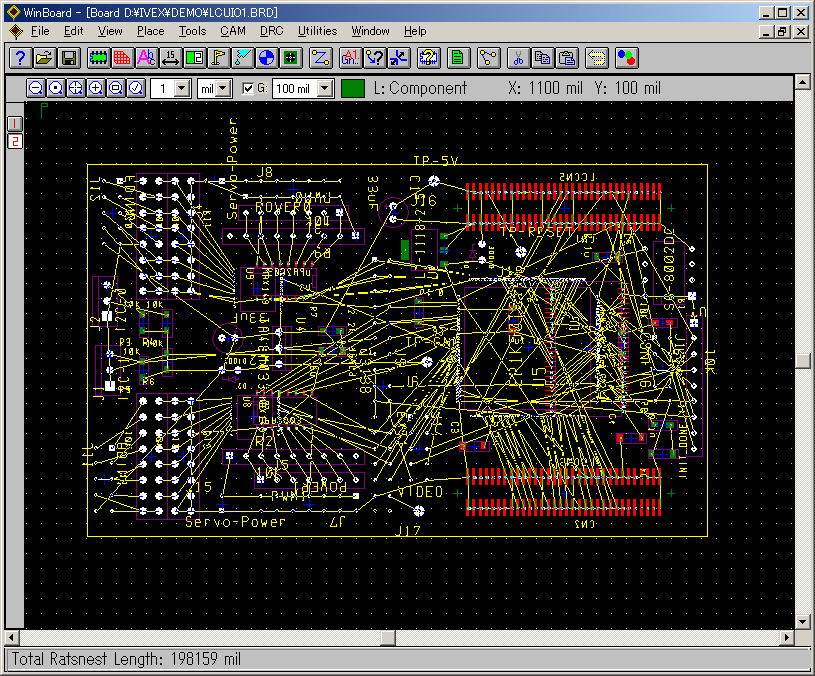
Task: Select the Place Component chip tool
Action: 101,57
